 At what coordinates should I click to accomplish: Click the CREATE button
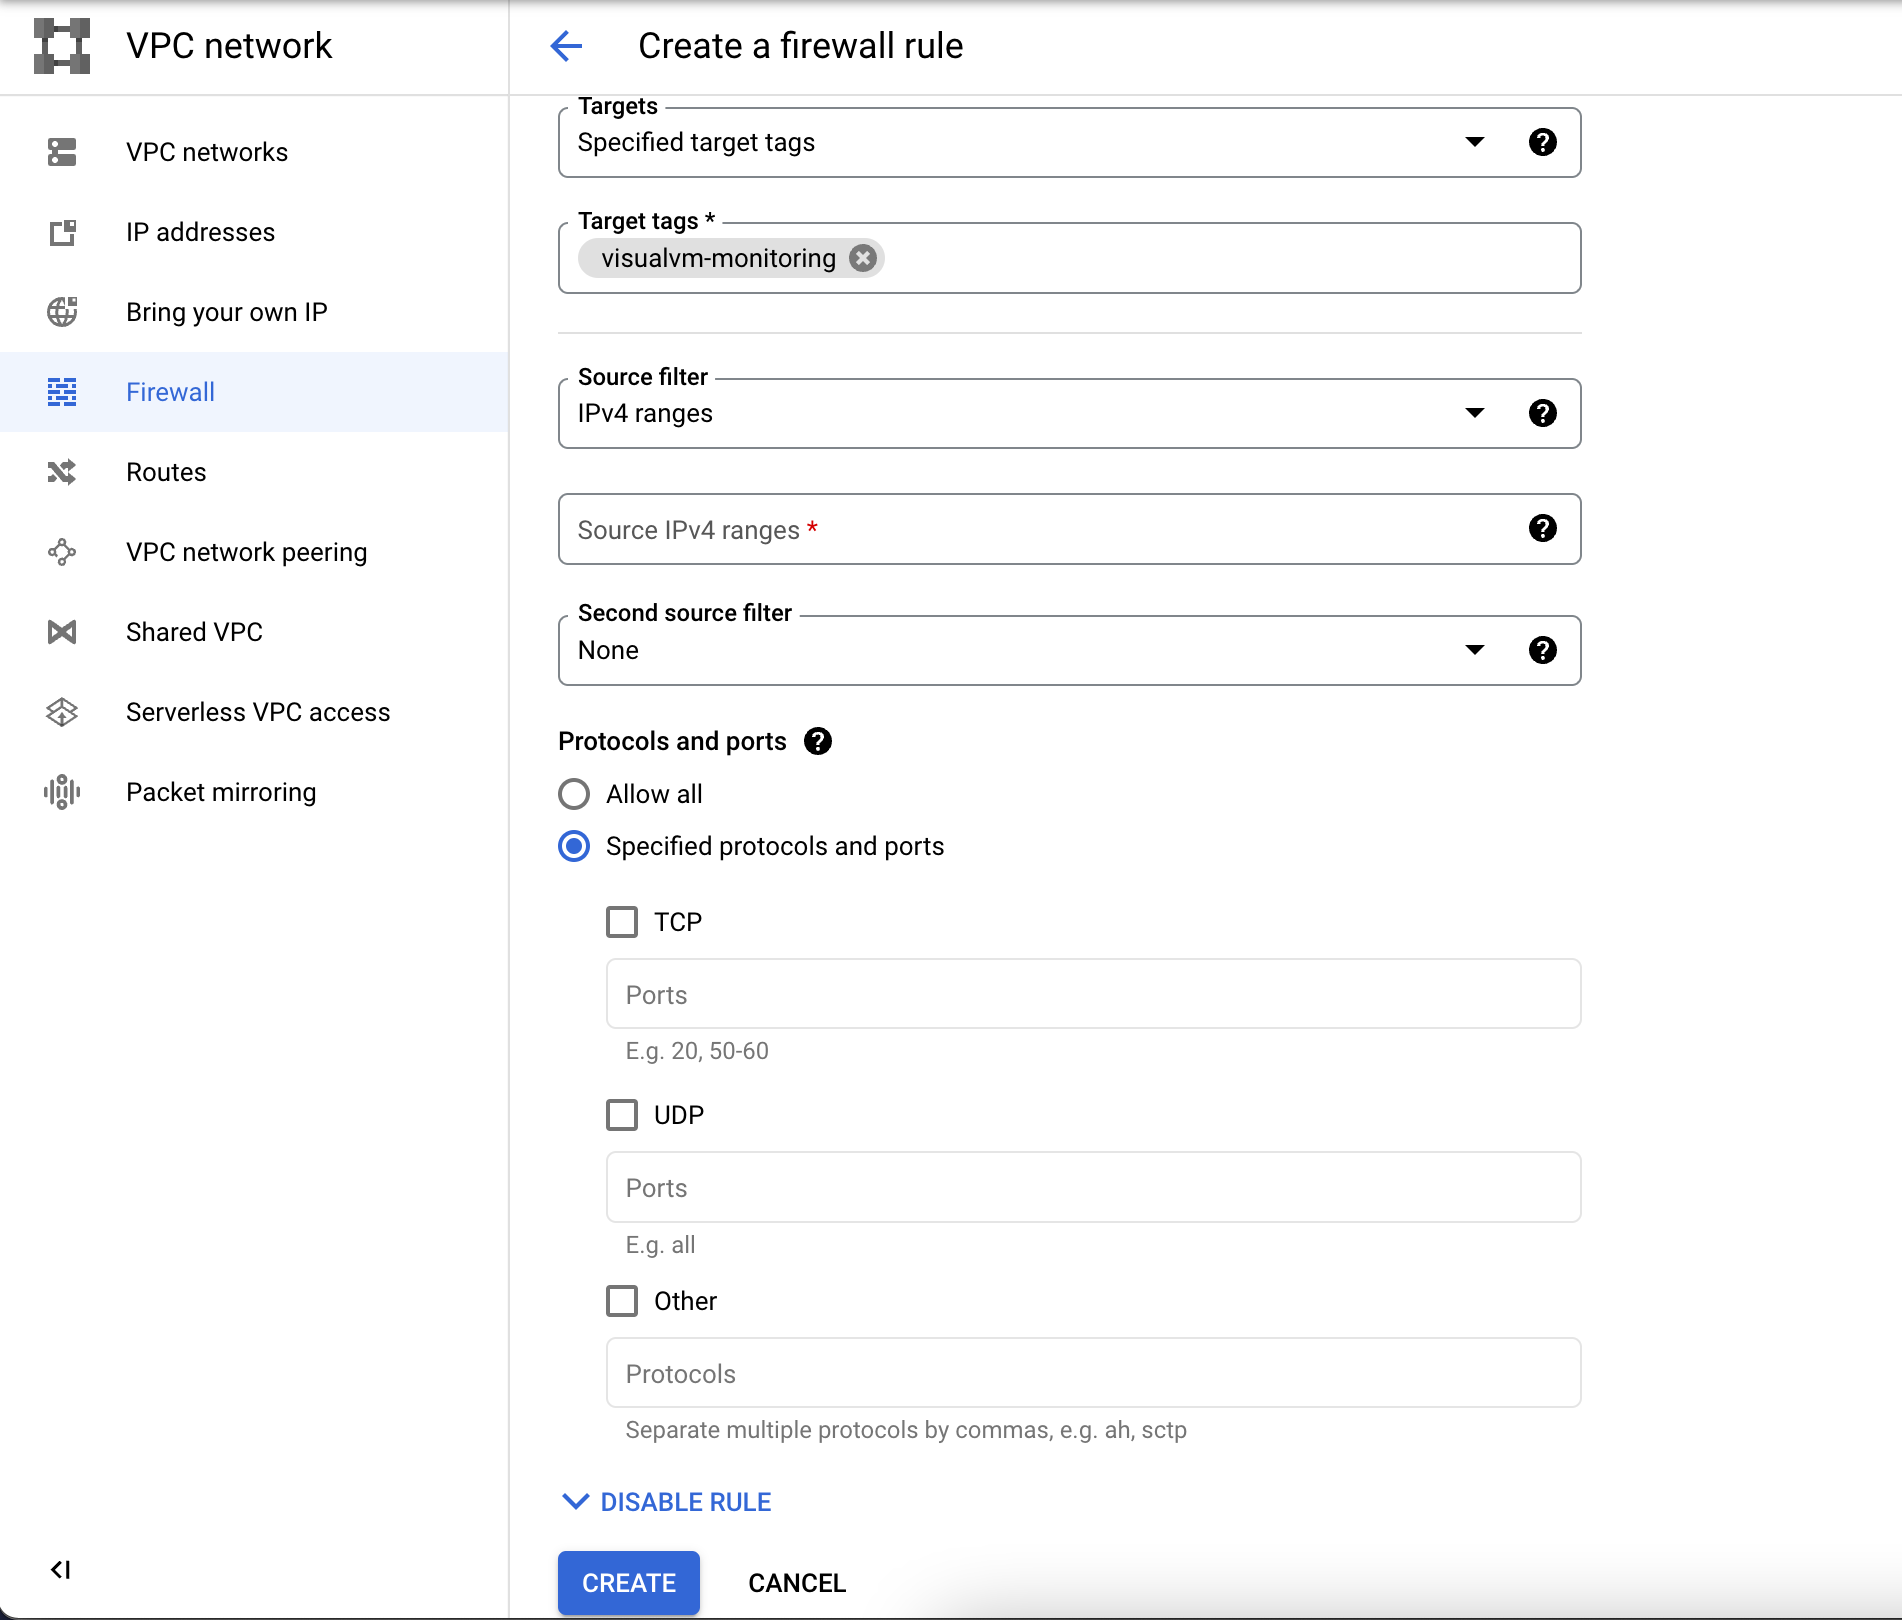click(x=628, y=1583)
